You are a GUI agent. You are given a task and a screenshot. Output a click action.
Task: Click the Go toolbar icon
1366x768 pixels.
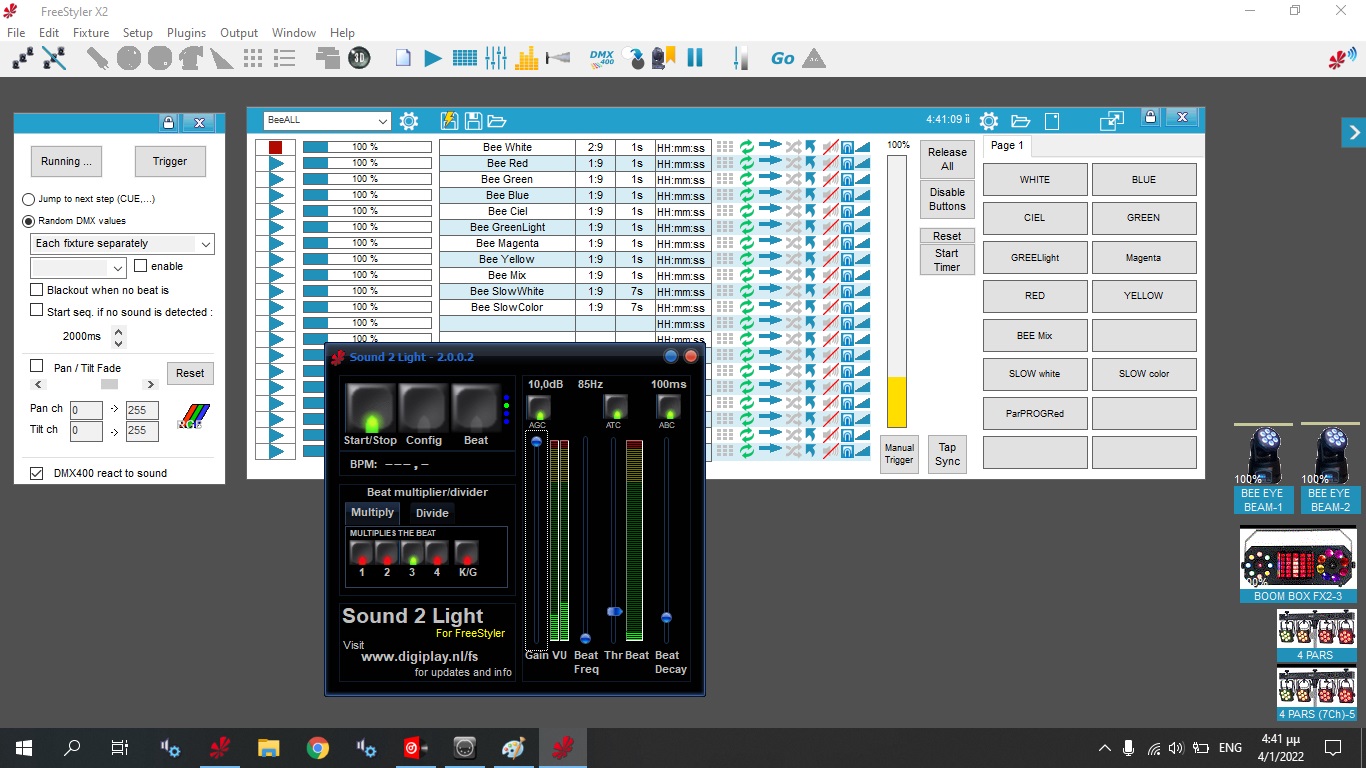click(783, 58)
